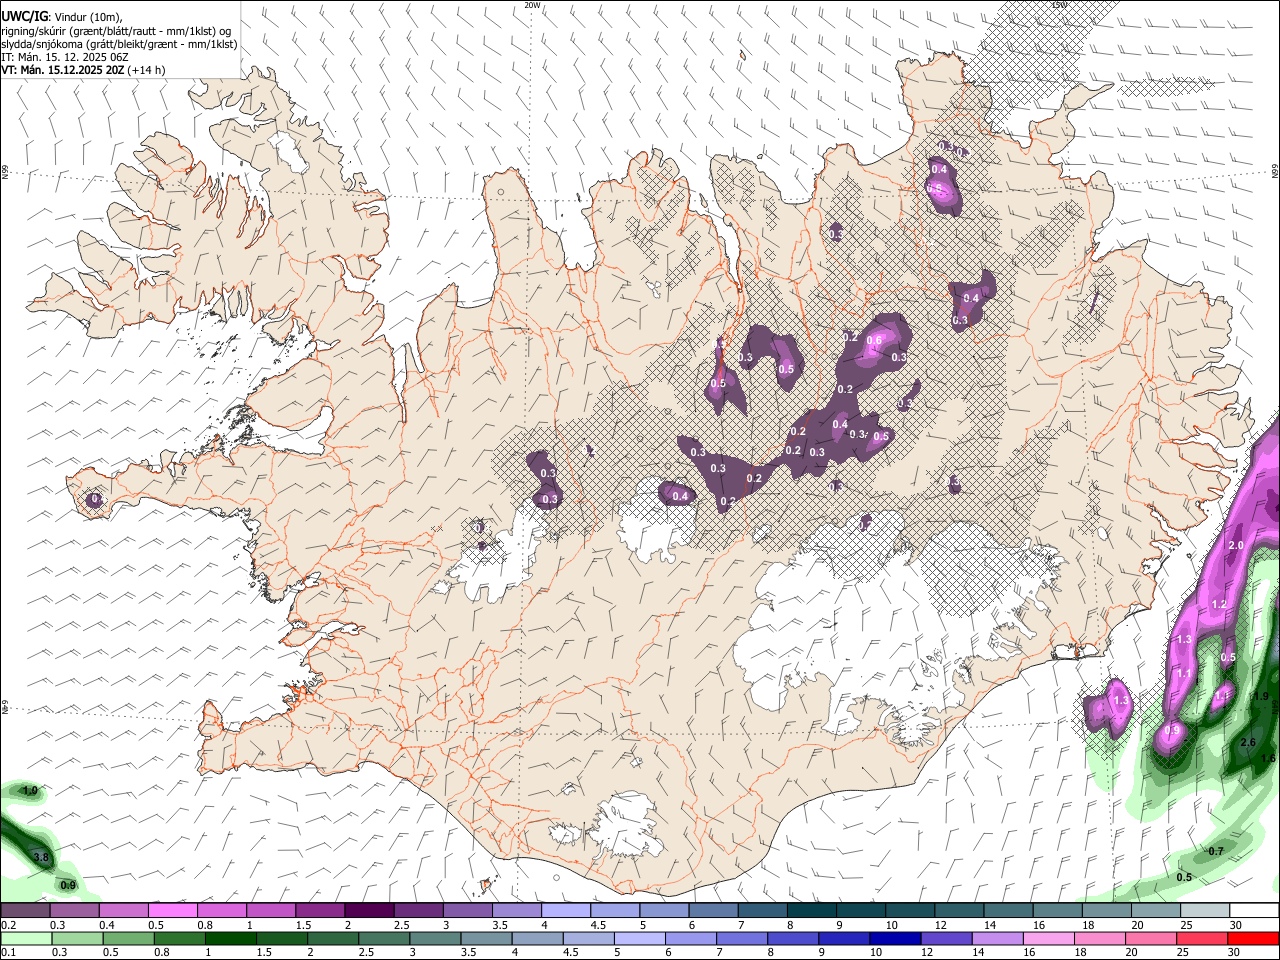The width and height of the screenshot is (1280, 960).
Task: Click the '15W' longitude label on the top edge
Action: 1058,5
